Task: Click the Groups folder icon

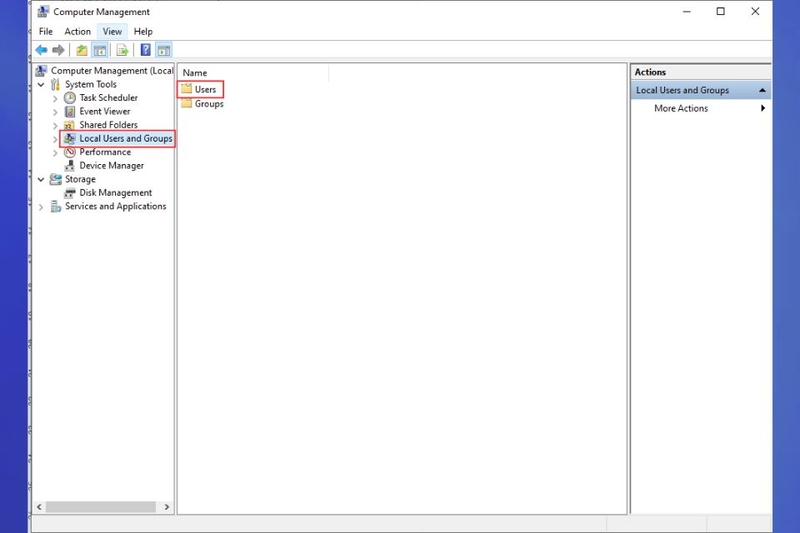Action: [x=187, y=104]
